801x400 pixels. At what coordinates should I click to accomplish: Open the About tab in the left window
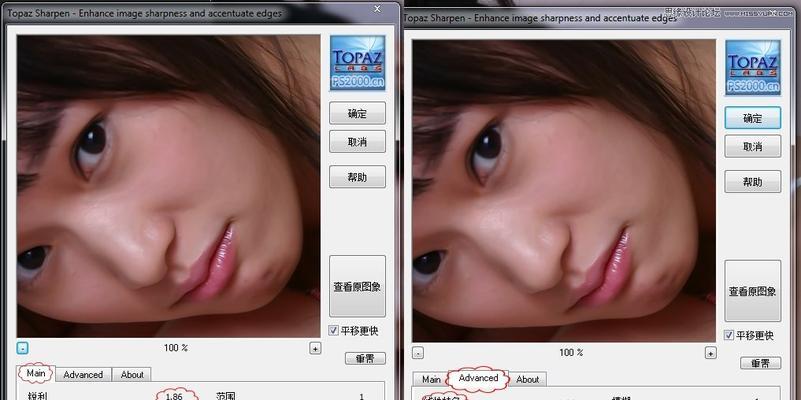pos(132,374)
